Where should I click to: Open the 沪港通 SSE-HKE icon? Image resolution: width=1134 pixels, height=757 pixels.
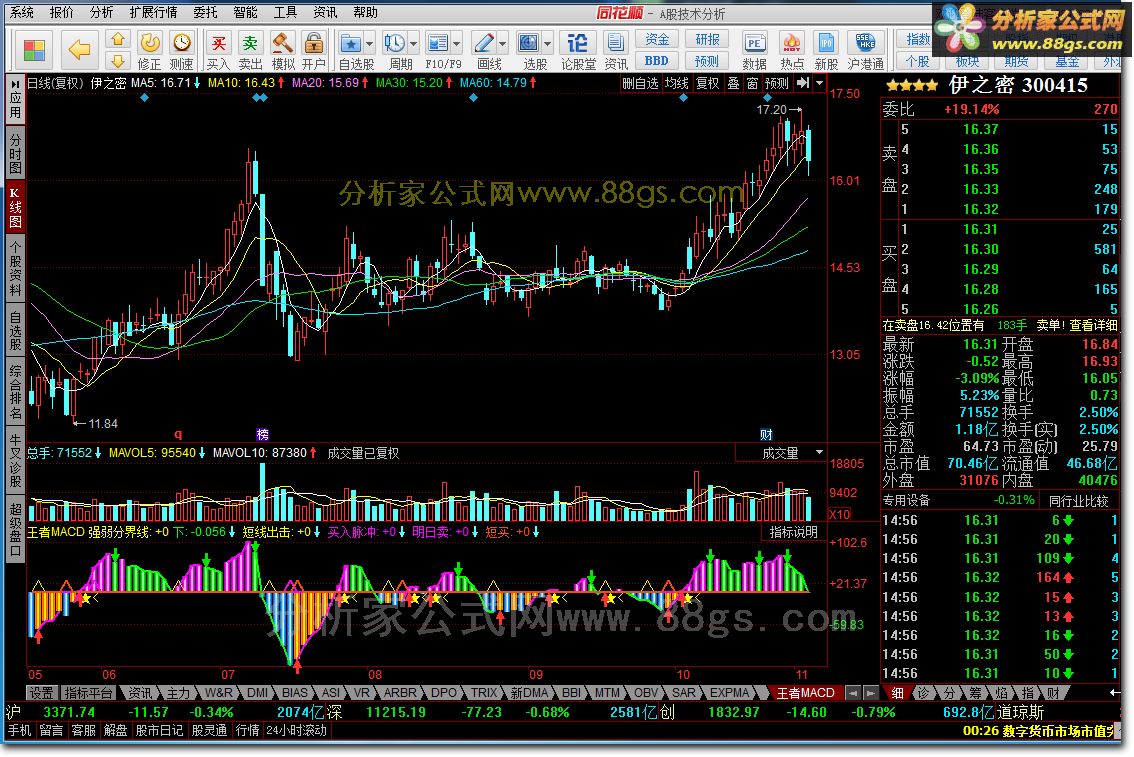(x=866, y=51)
